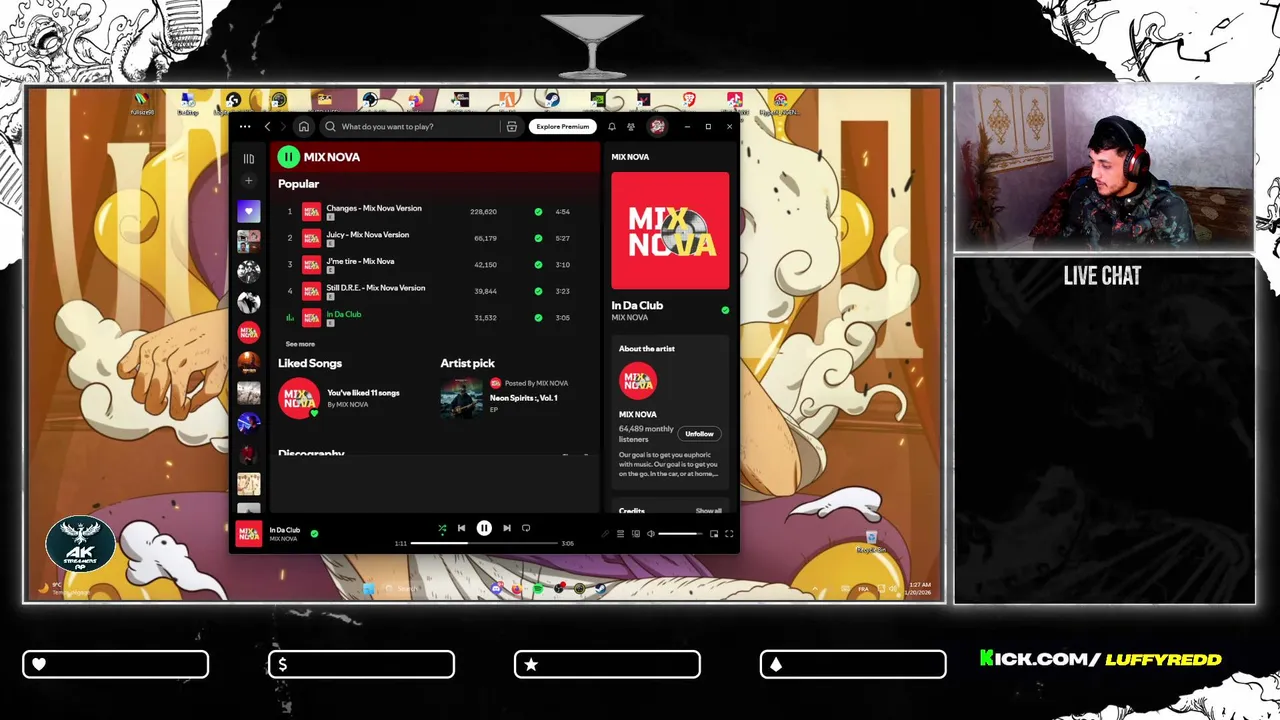
Task: Toggle saved checkmark next to player bar song title
Action: 314,534
